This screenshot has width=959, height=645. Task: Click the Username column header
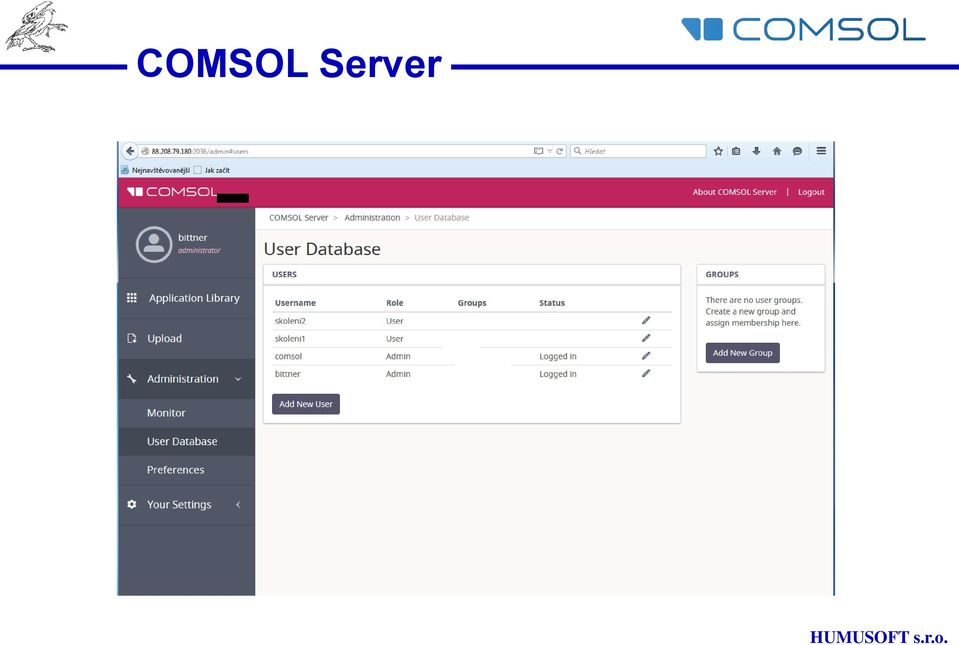pos(295,303)
